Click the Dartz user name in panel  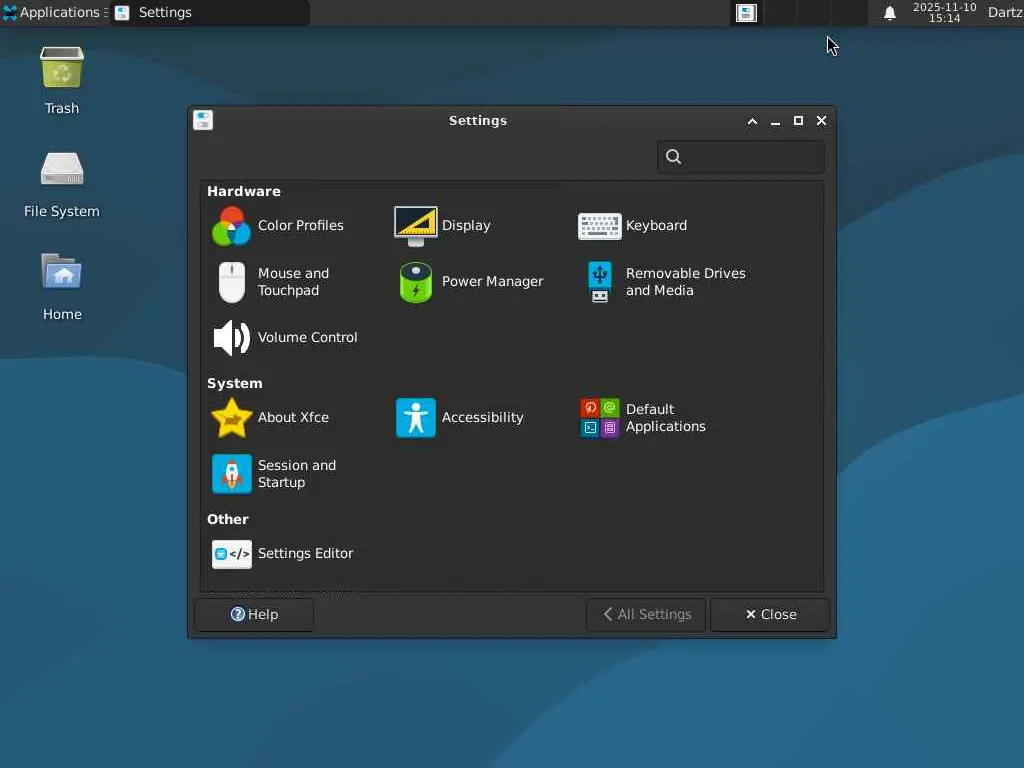pyautogui.click(x=1005, y=12)
